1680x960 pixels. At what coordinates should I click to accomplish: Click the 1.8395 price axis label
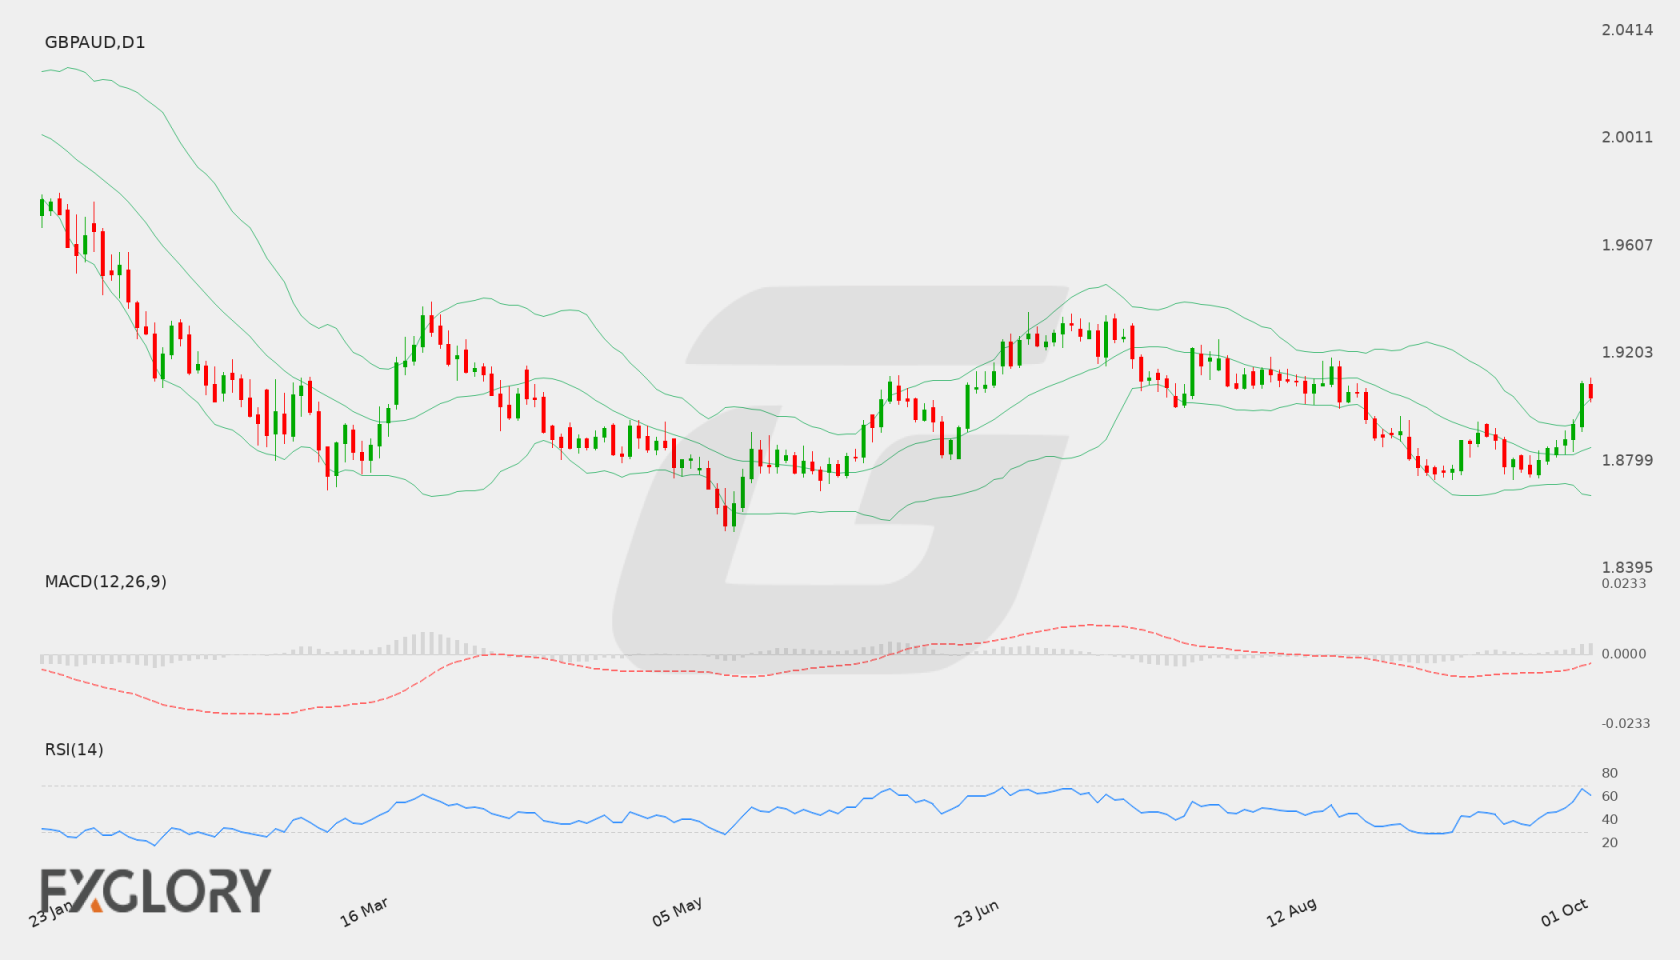pyautogui.click(x=1627, y=567)
